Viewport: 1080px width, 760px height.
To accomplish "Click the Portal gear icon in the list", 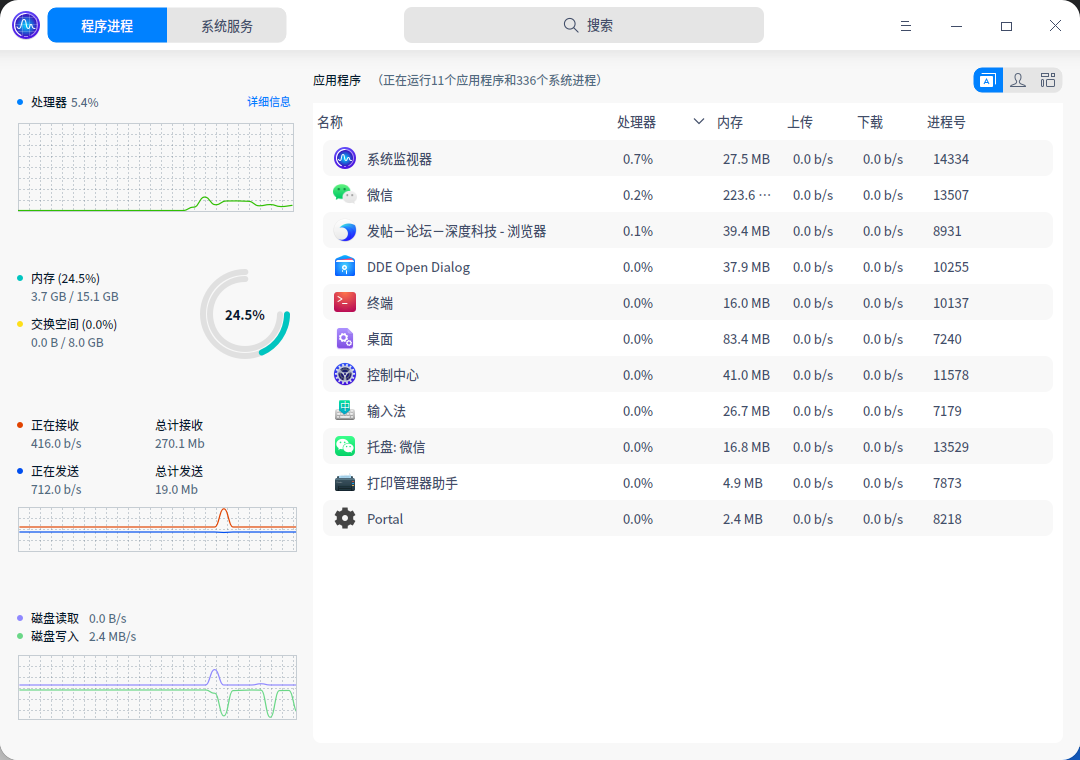I will click(344, 518).
